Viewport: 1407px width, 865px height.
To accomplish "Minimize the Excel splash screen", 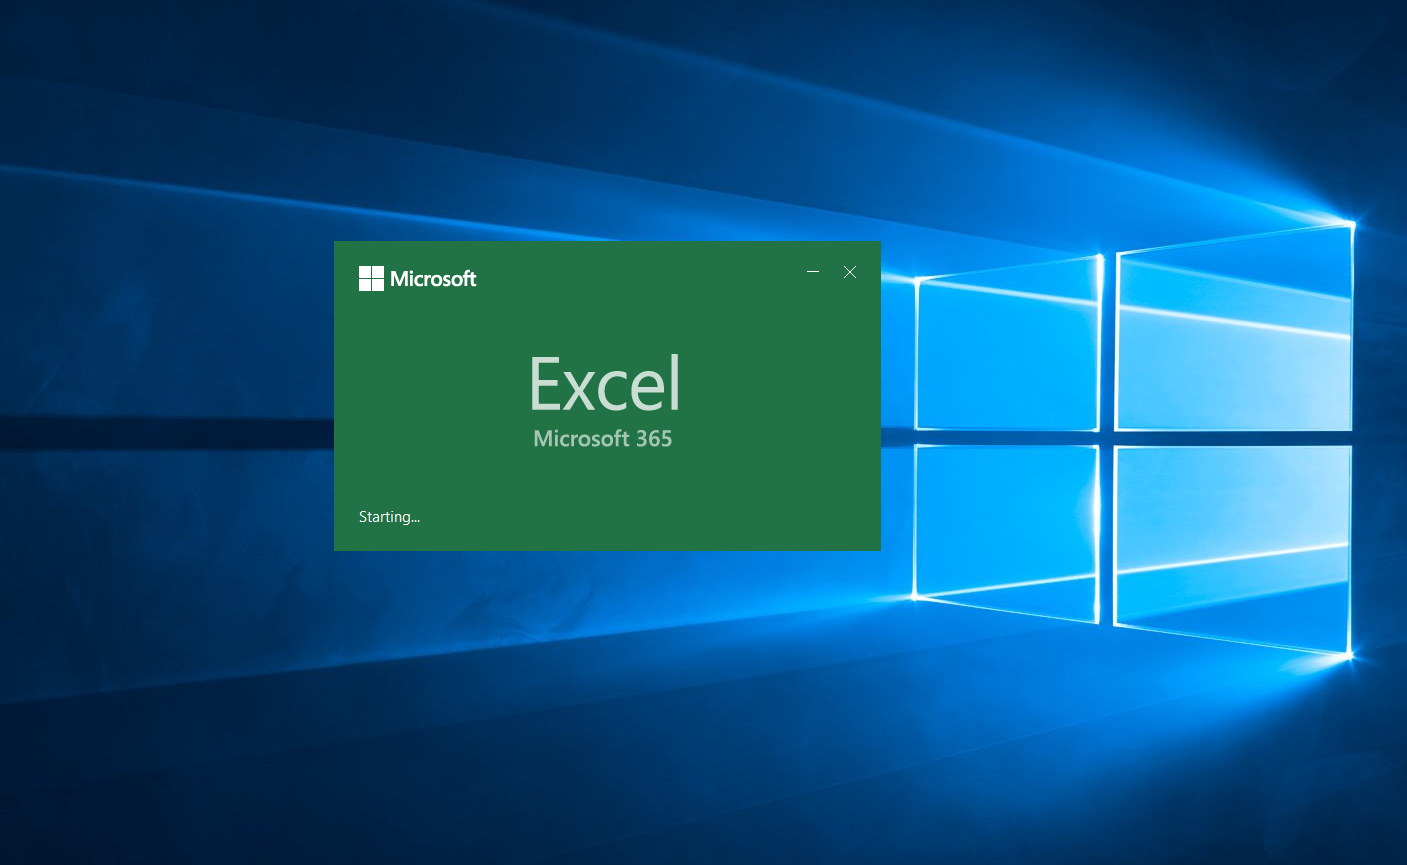I will pos(812,271).
